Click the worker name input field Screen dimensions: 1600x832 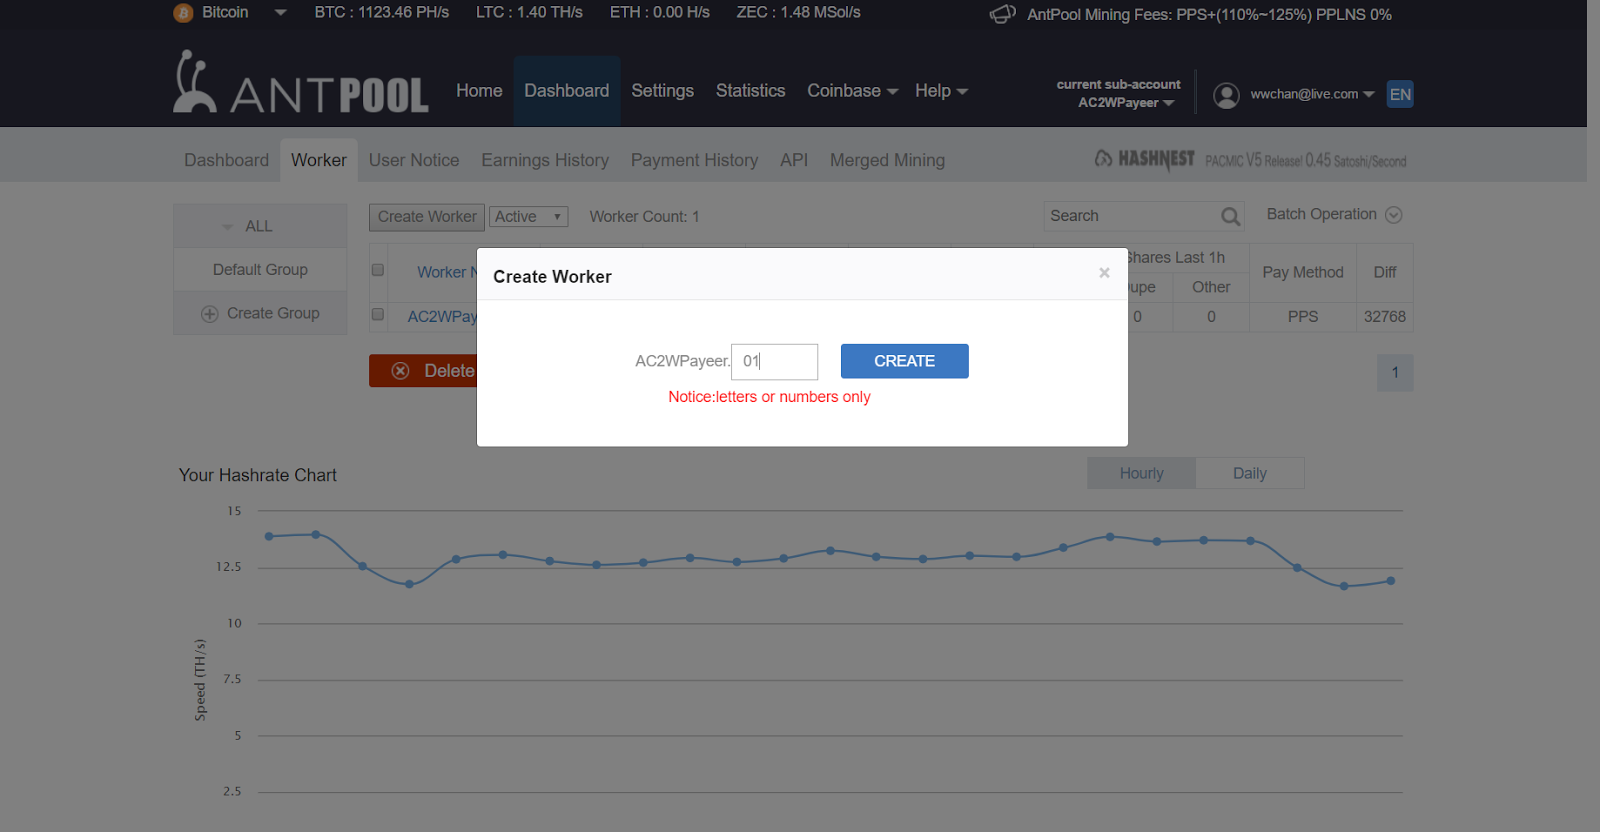coord(774,361)
